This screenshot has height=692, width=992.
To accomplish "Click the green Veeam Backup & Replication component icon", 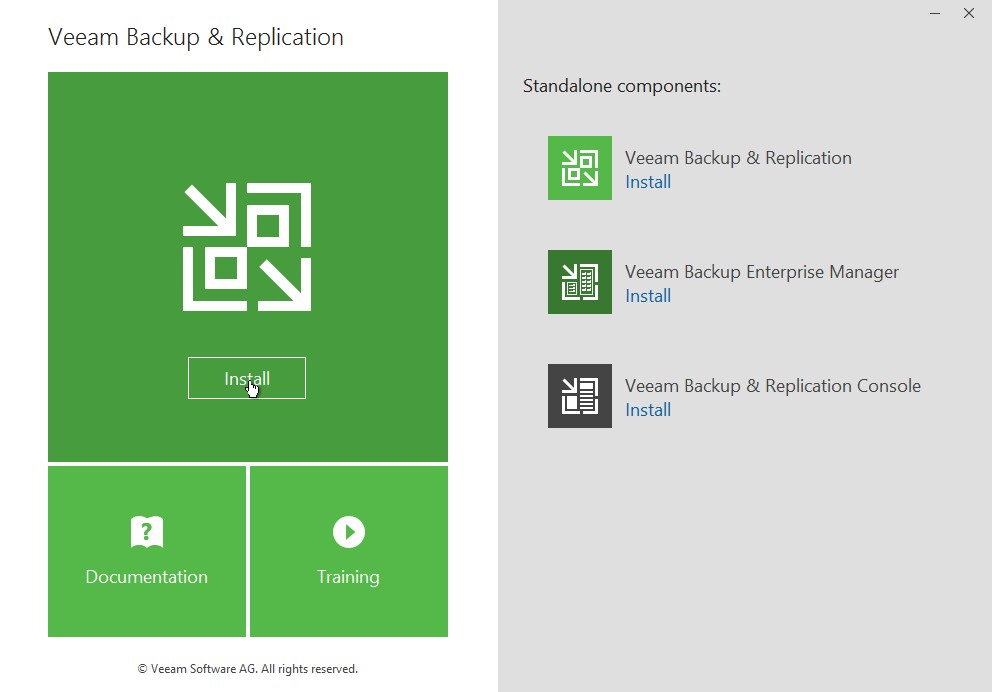I will [580, 168].
